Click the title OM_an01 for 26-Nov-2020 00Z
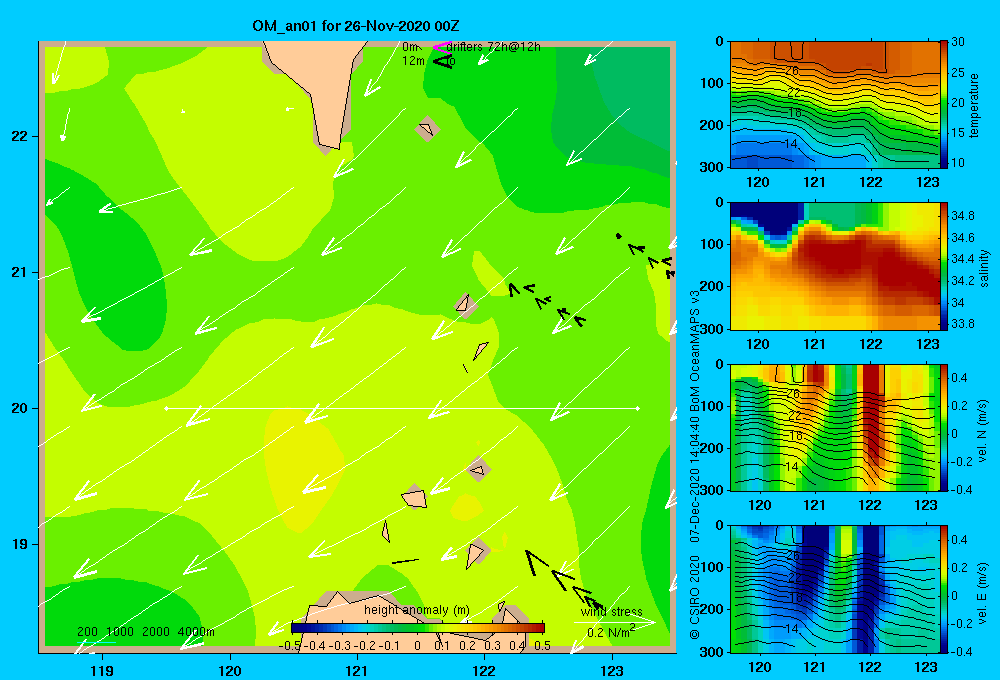 coord(356,26)
